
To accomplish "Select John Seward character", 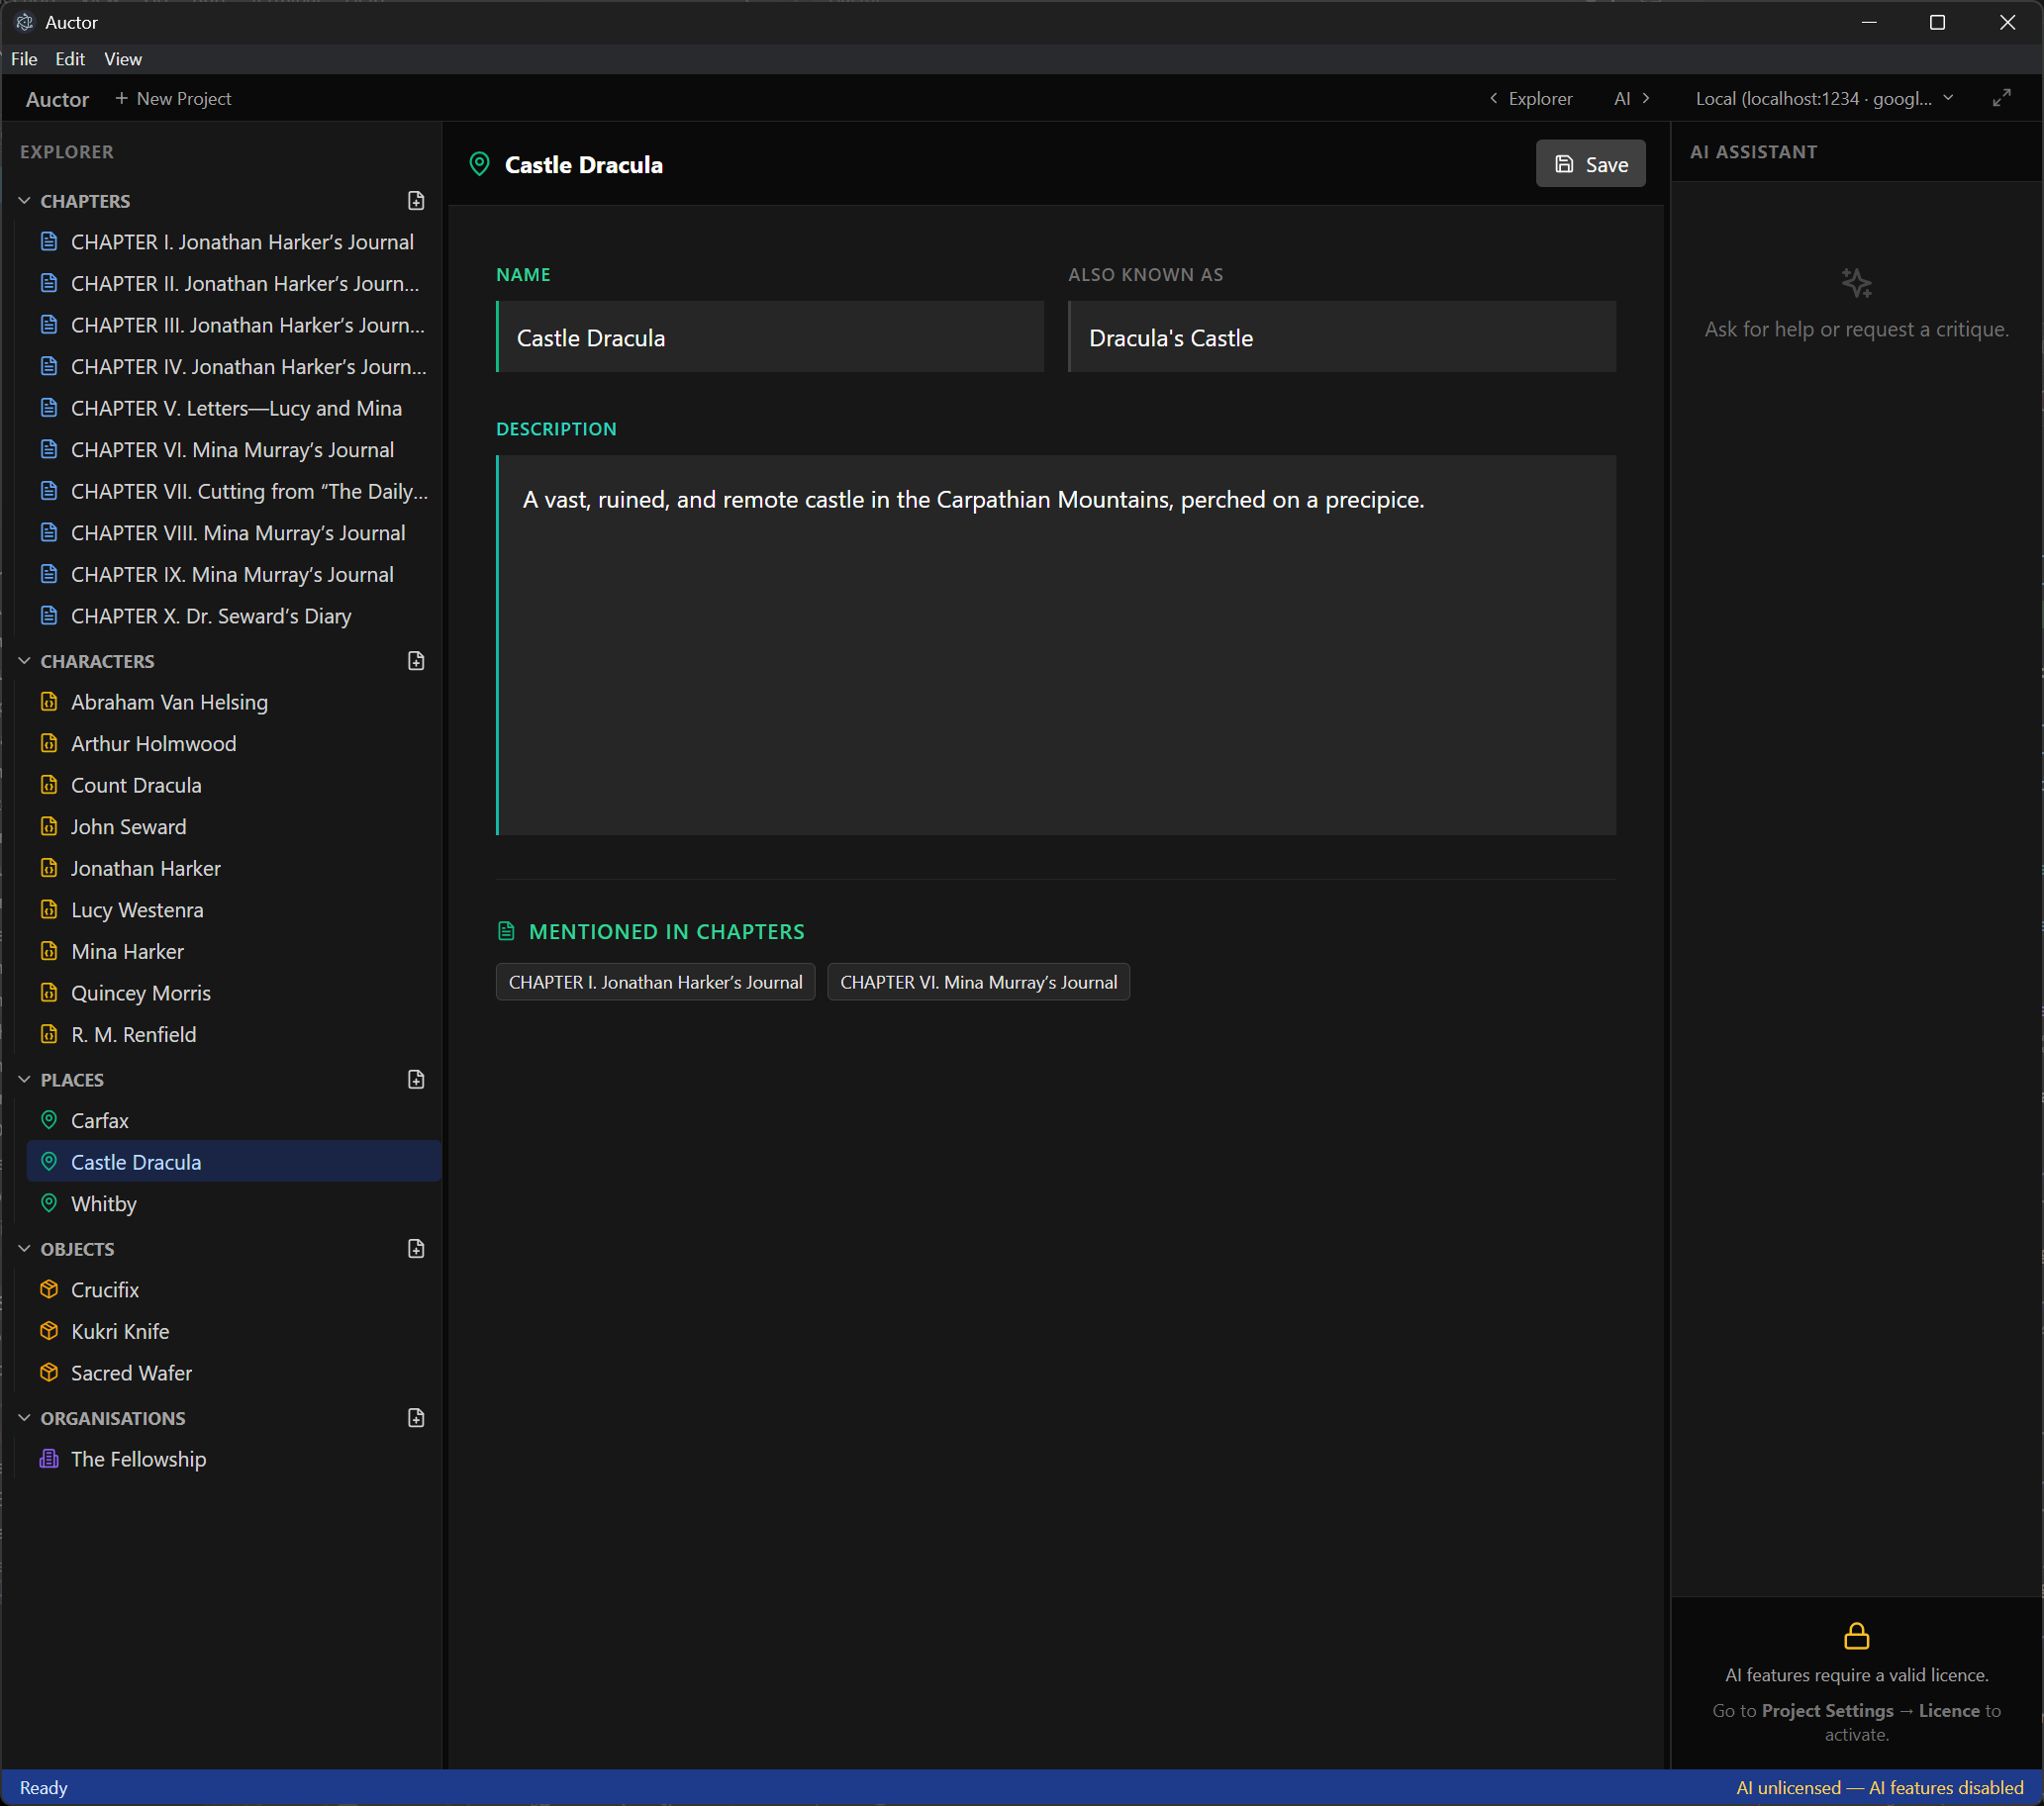I will pos(234,826).
